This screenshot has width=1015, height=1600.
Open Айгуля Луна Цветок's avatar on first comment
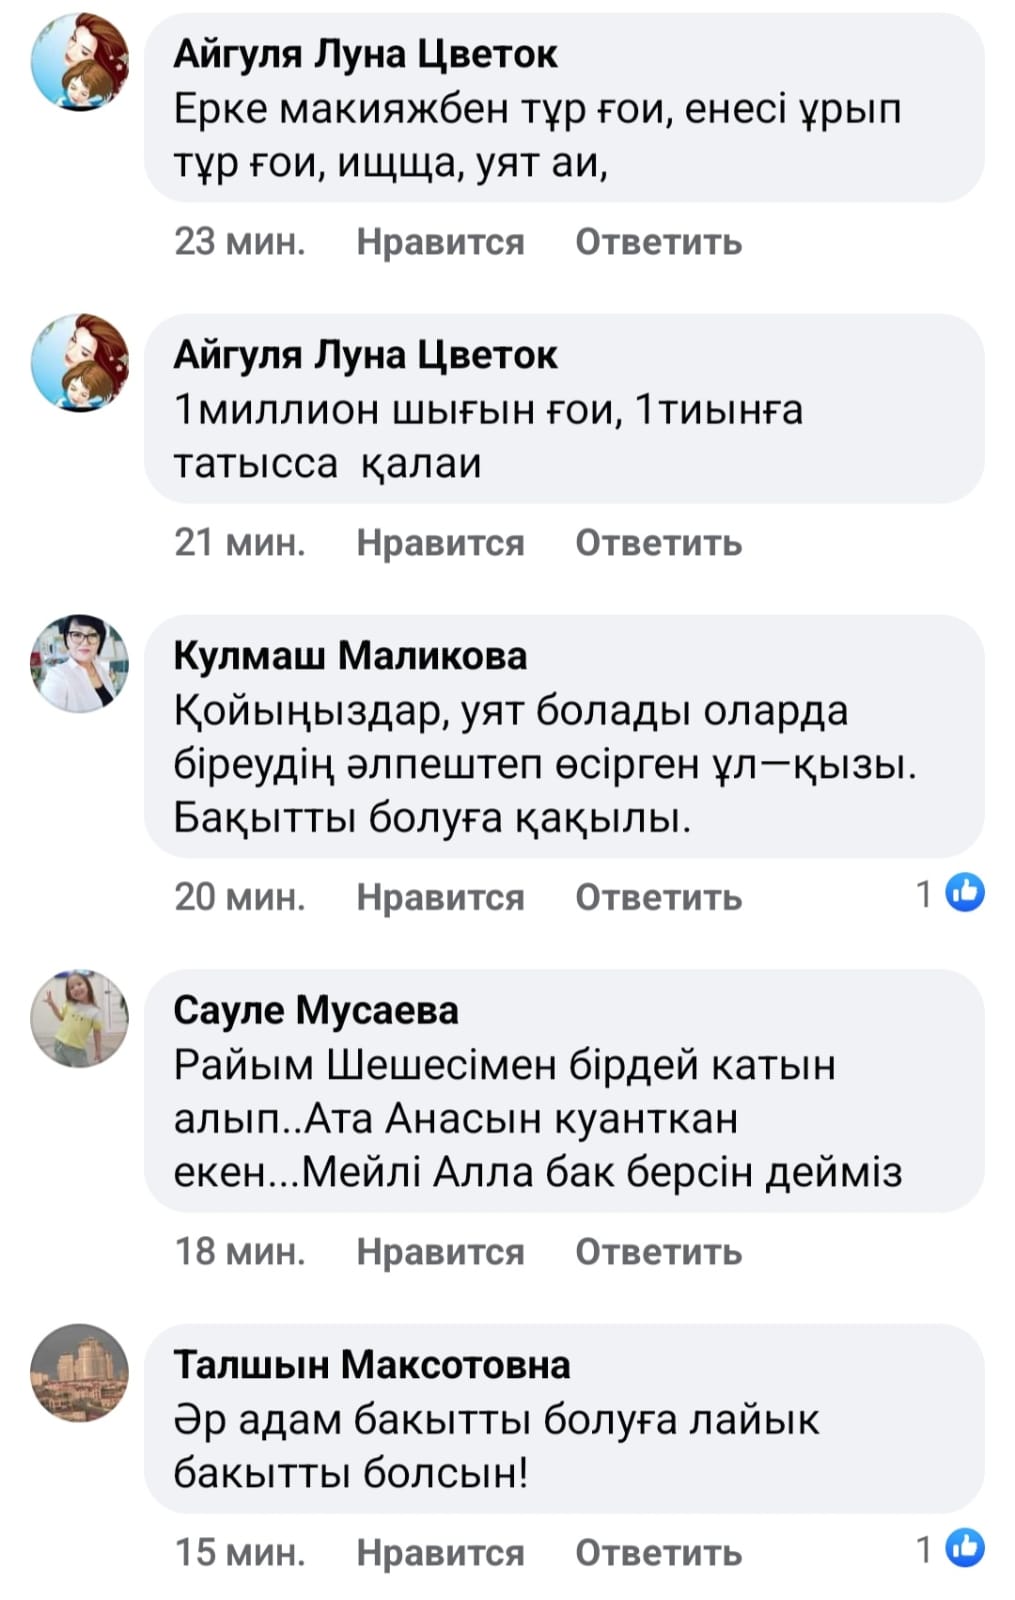point(80,62)
